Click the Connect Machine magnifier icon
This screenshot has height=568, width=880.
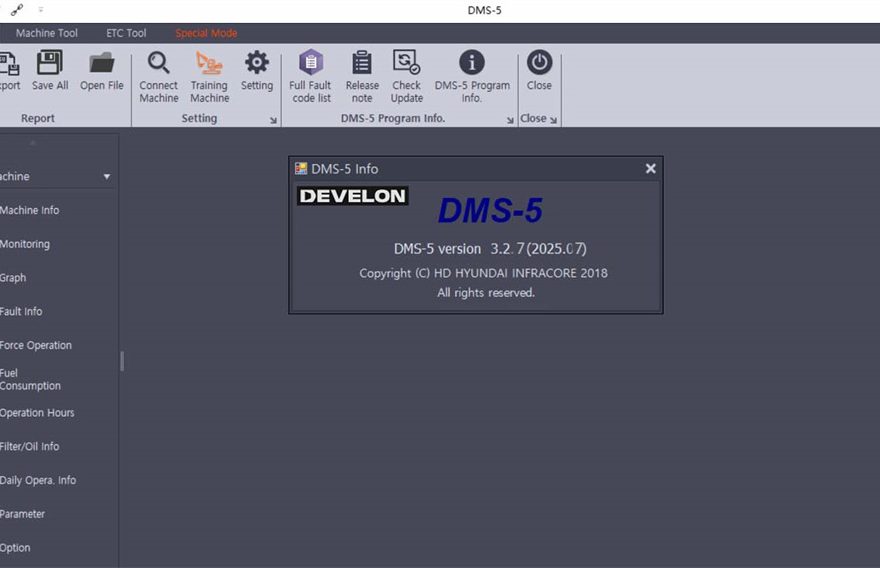point(158,64)
